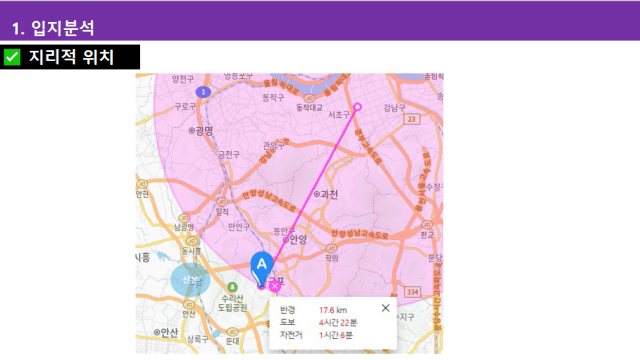The image size is (640, 360).
Task: Click the 1. 입지분석 title
Action: click(x=53, y=28)
